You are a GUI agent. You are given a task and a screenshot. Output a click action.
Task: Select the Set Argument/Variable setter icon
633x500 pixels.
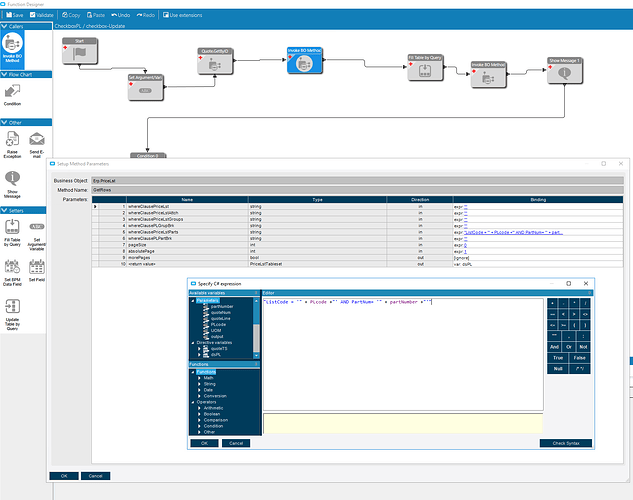(x=37, y=235)
